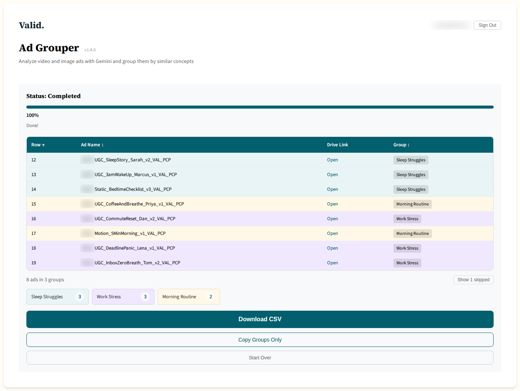Click ad name UGC_SleepStory_Sarah_v2_VAL_PCP
Viewport: 520px width, 391px height.
[133, 160]
